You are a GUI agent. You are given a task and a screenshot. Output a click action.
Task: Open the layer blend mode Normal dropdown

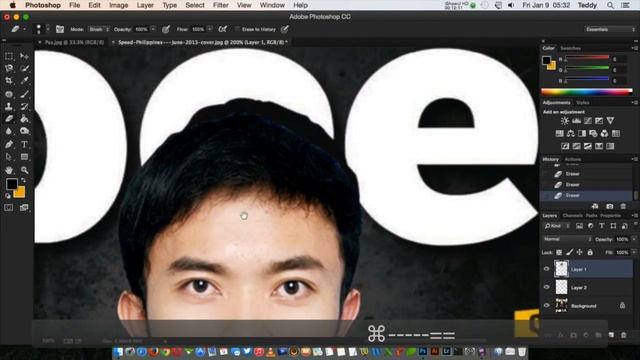point(567,239)
